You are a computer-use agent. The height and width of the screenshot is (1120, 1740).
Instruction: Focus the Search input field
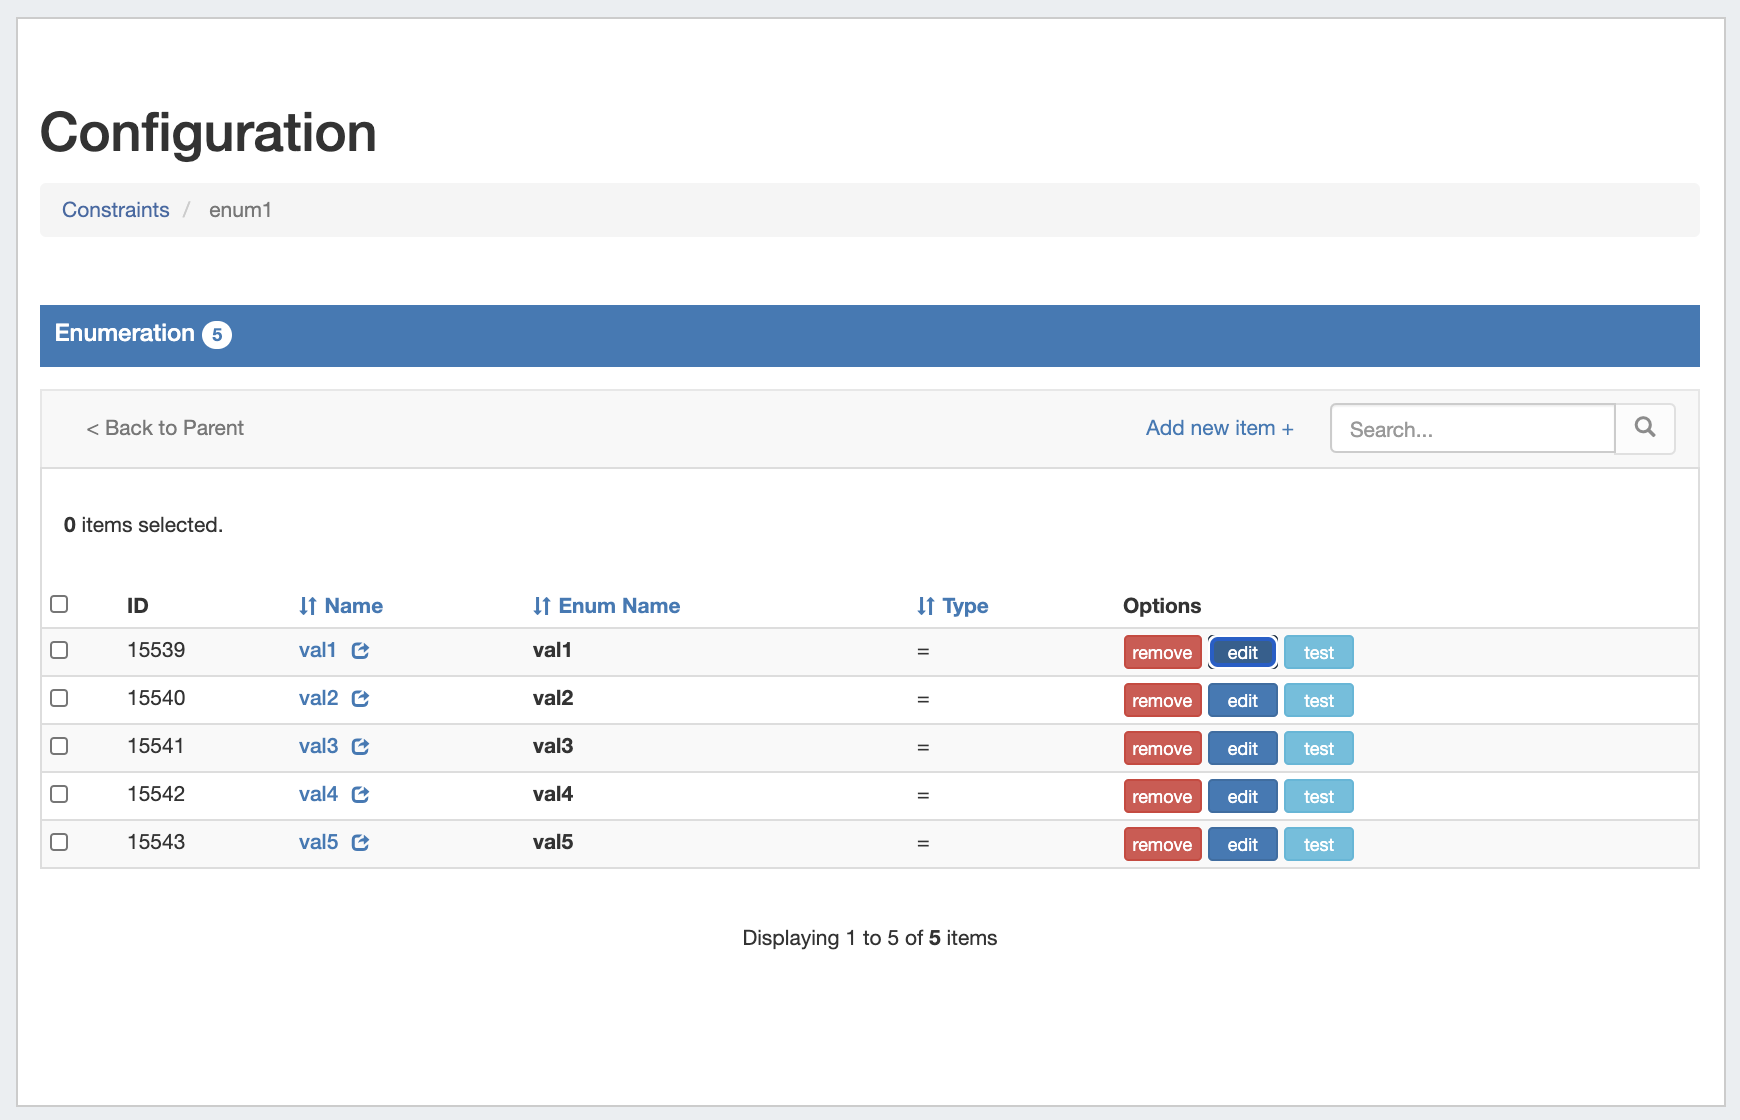[1472, 429]
